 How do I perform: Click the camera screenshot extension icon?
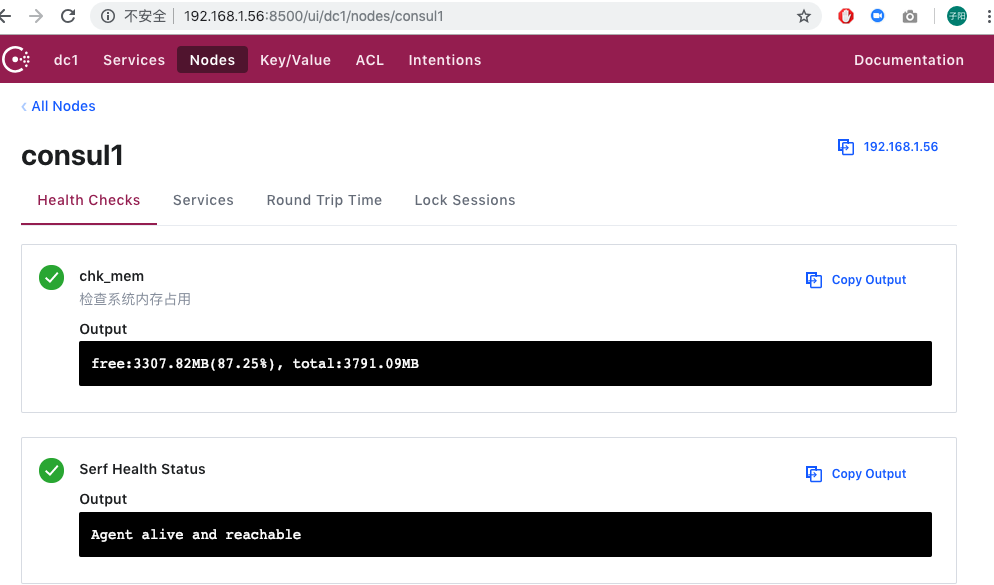tap(910, 16)
